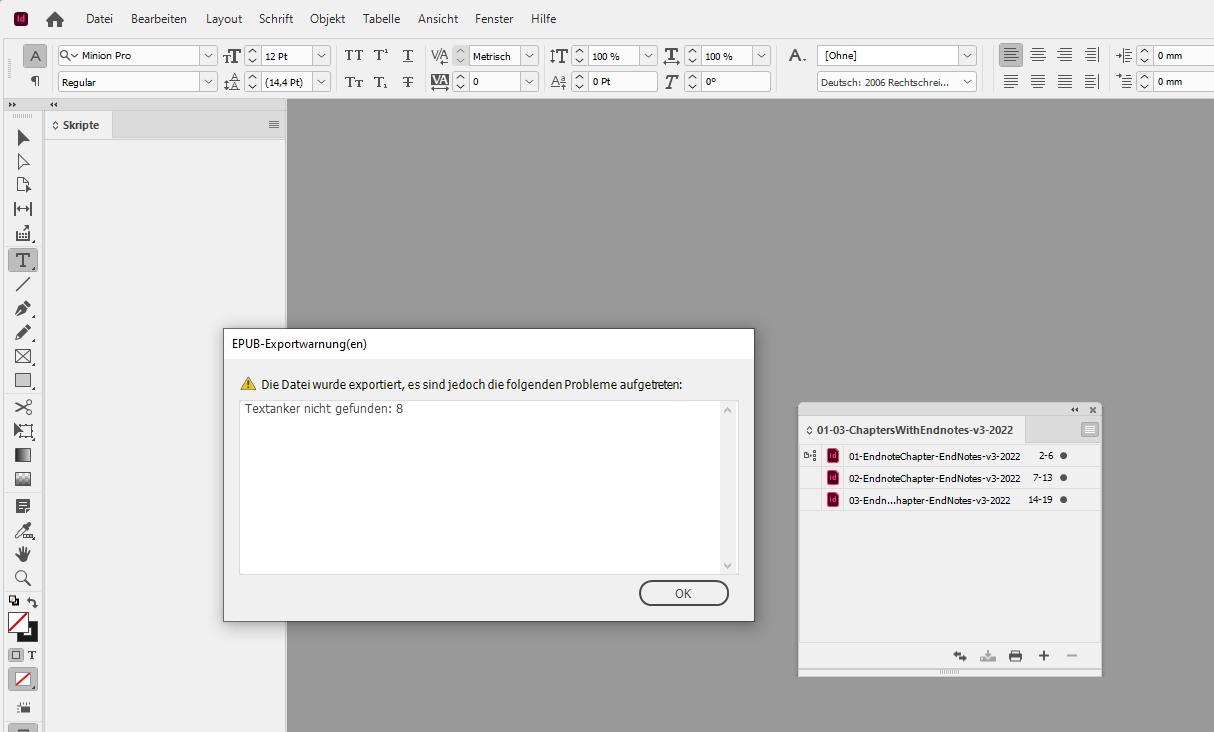Select the Type tool

pyautogui.click(x=23, y=260)
